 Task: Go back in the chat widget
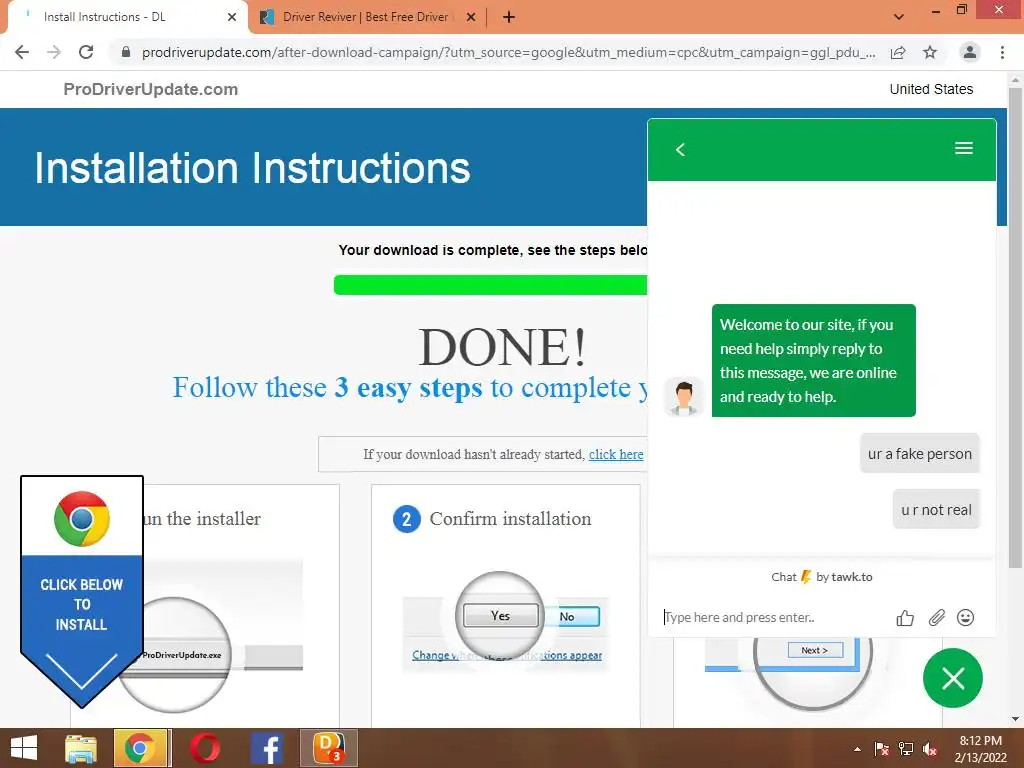tap(680, 150)
